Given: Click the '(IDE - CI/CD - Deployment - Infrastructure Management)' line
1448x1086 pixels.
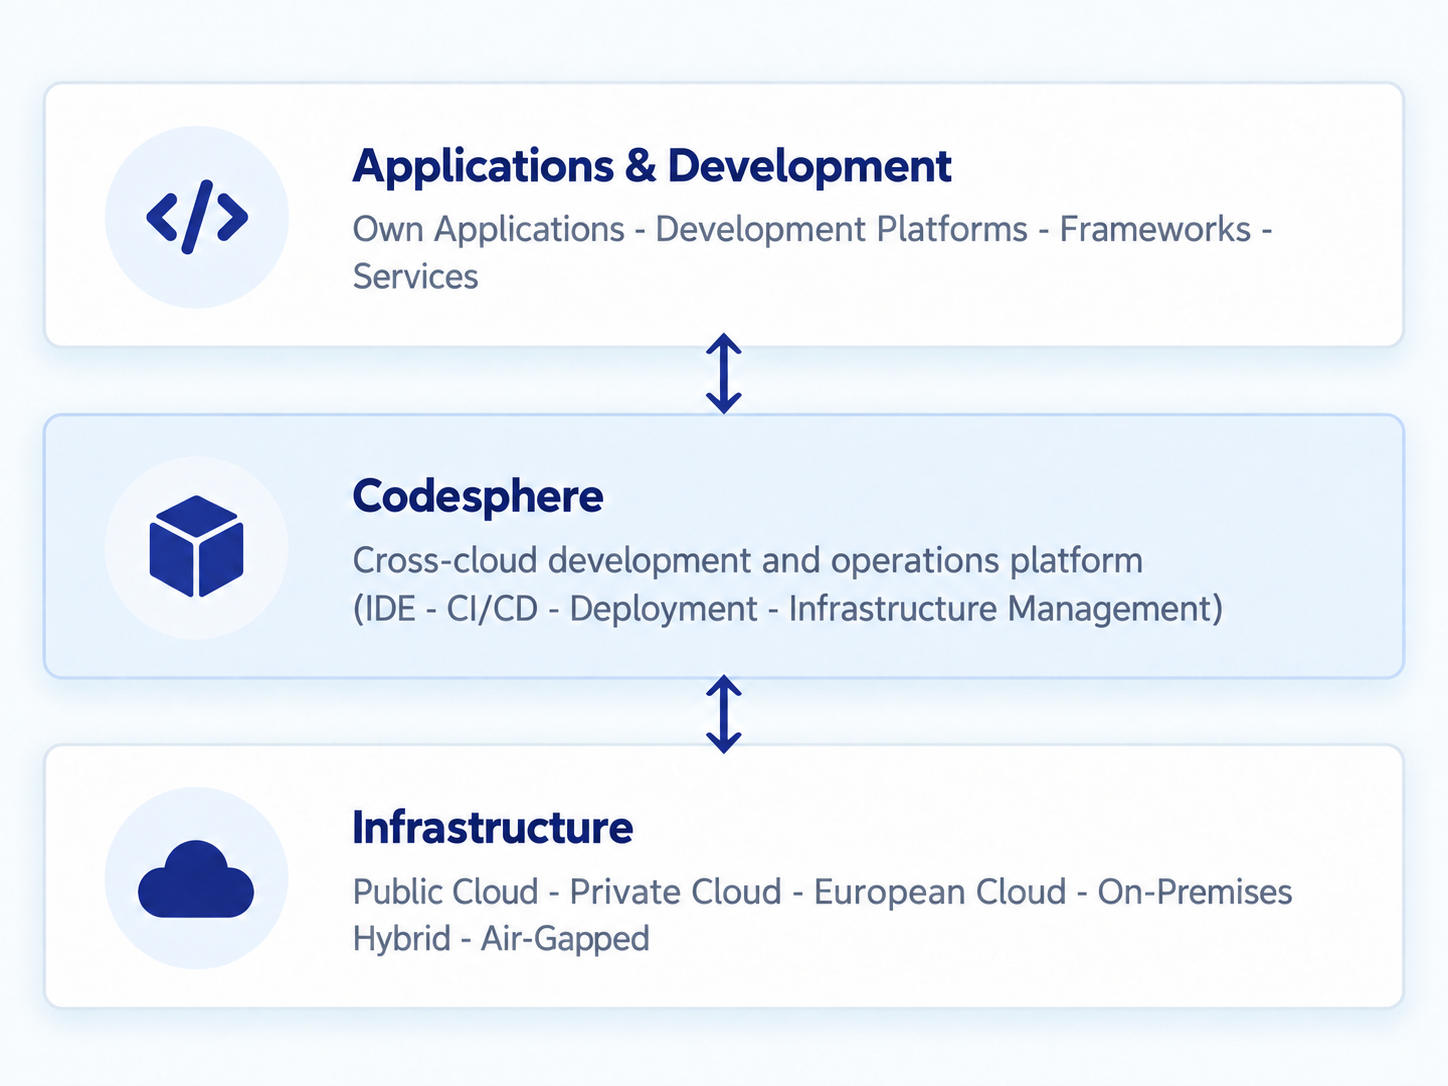Looking at the screenshot, I should [x=788, y=608].
